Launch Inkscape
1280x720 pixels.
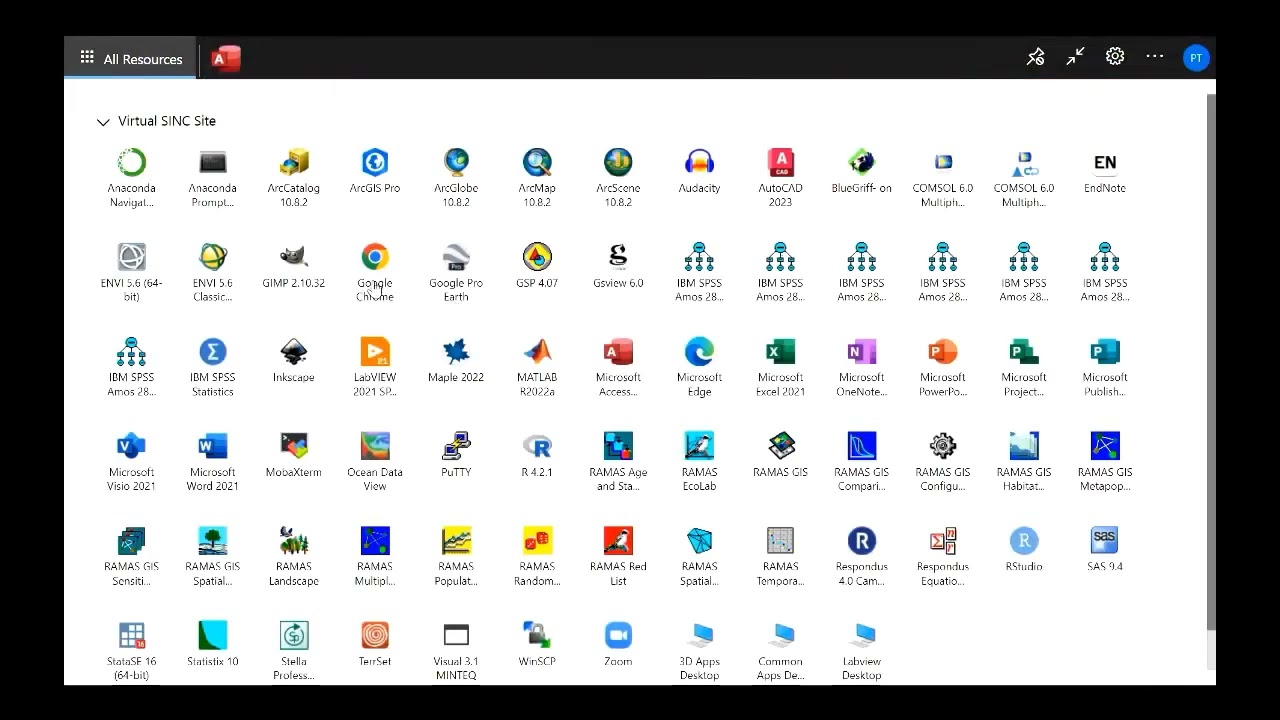(294, 361)
